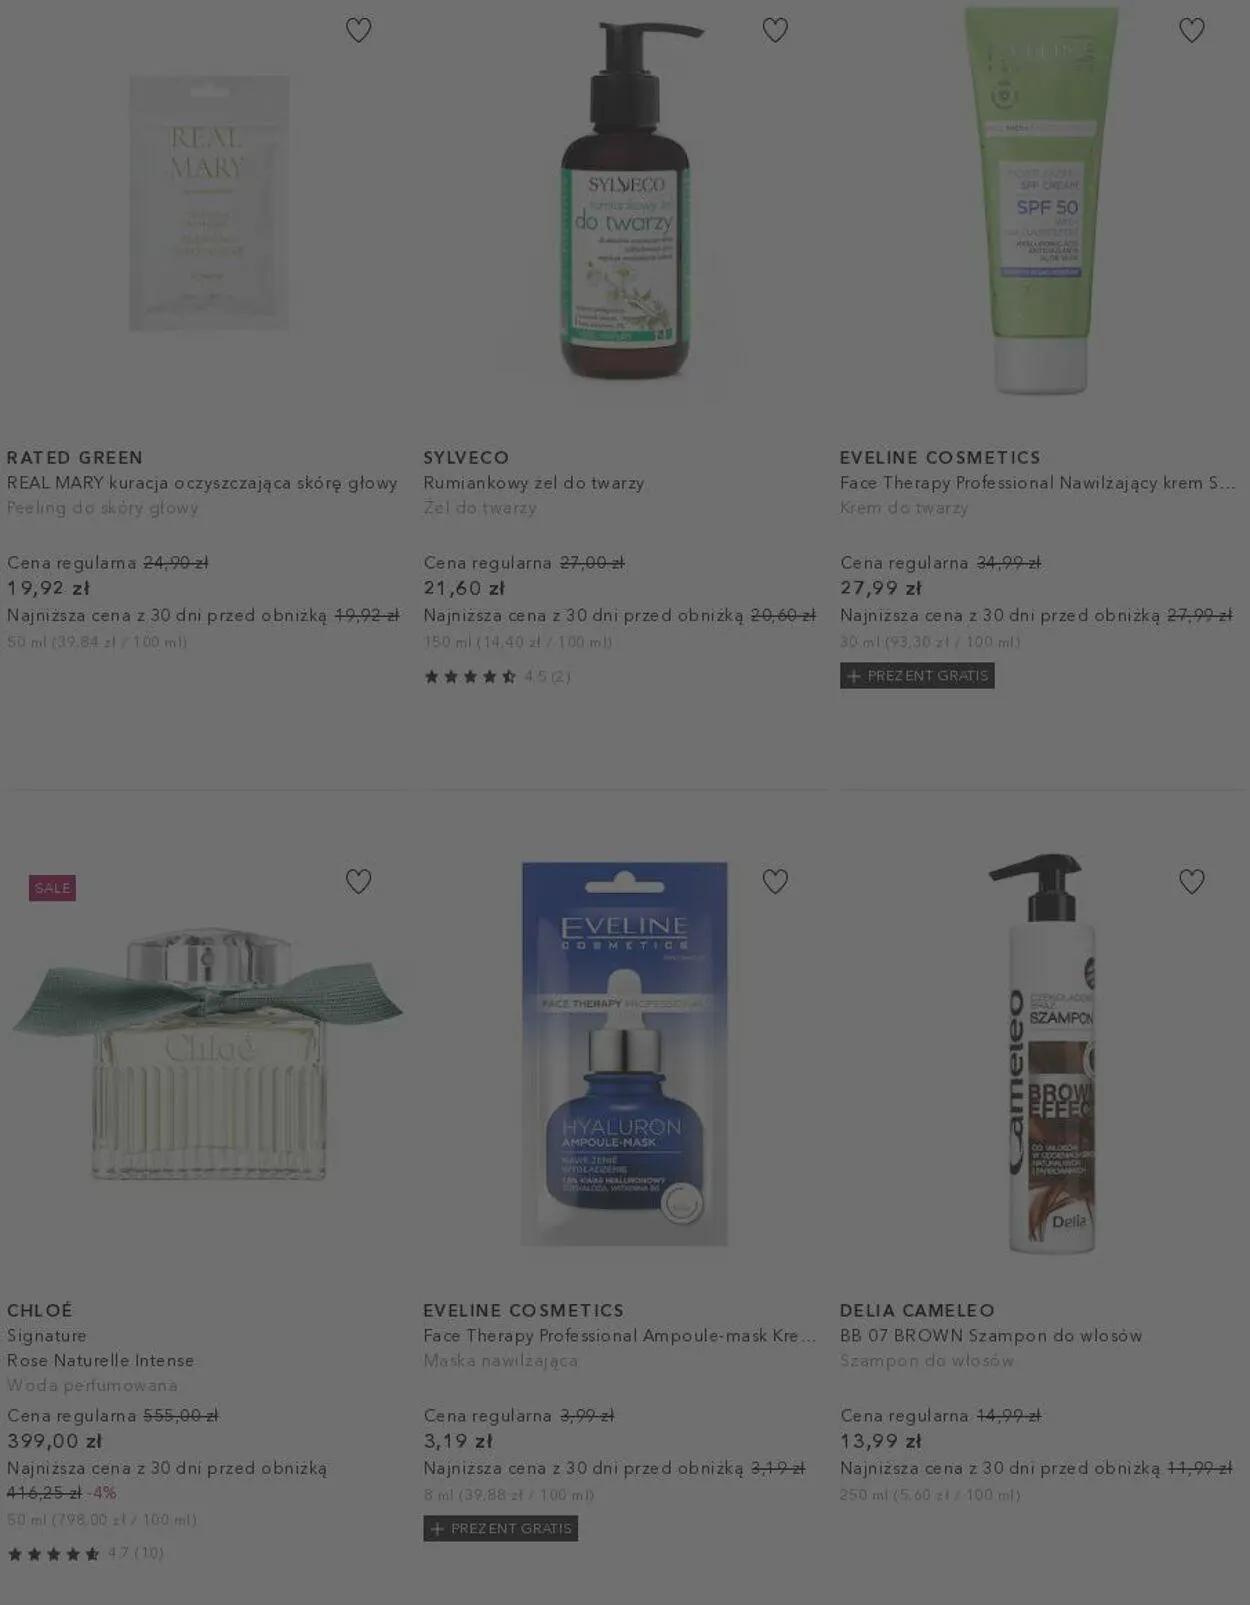Image resolution: width=1250 pixels, height=1605 pixels.
Task: Open Cameleo Brown Effect shampoo image
Action: pos(1044,1052)
